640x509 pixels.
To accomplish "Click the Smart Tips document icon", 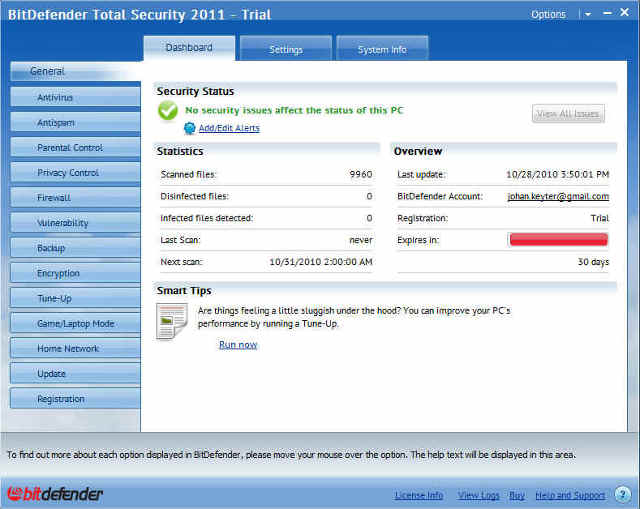I will coord(171,322).
